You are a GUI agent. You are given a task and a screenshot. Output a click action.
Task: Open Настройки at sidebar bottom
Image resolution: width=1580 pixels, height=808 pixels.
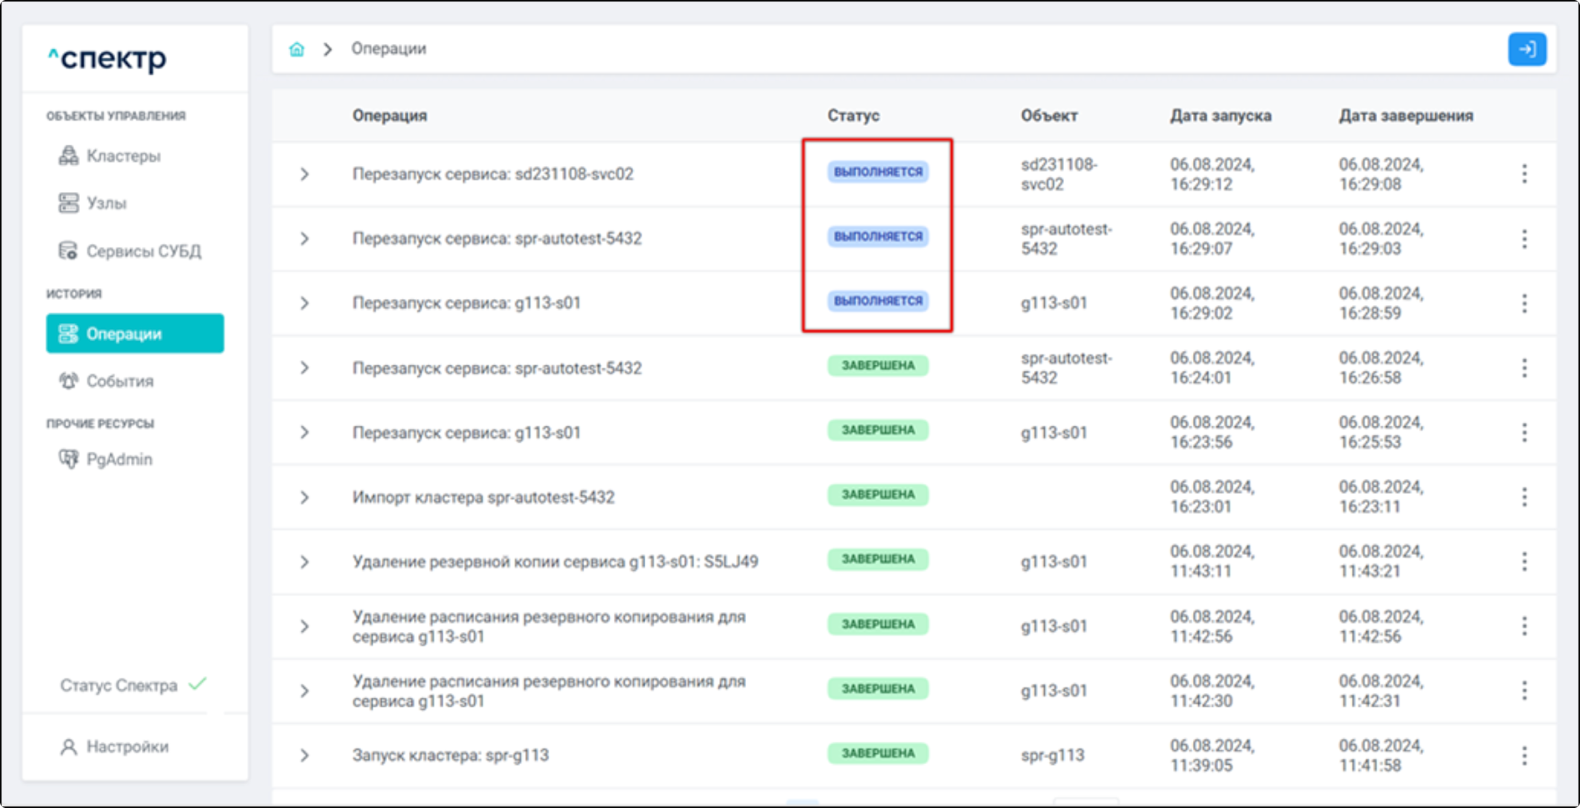click(x=126, y=747)
